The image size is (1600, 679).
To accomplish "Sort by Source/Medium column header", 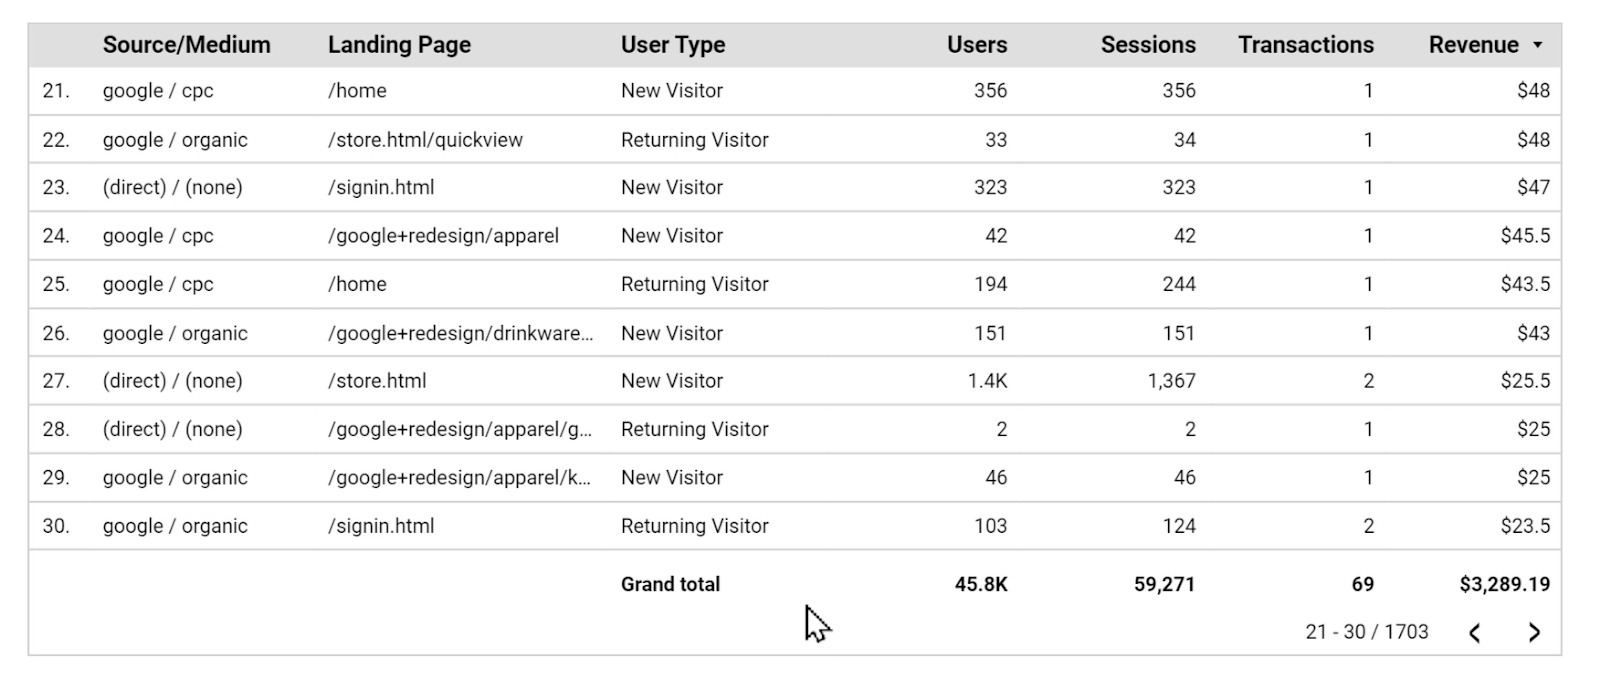I will click(186, 45).
